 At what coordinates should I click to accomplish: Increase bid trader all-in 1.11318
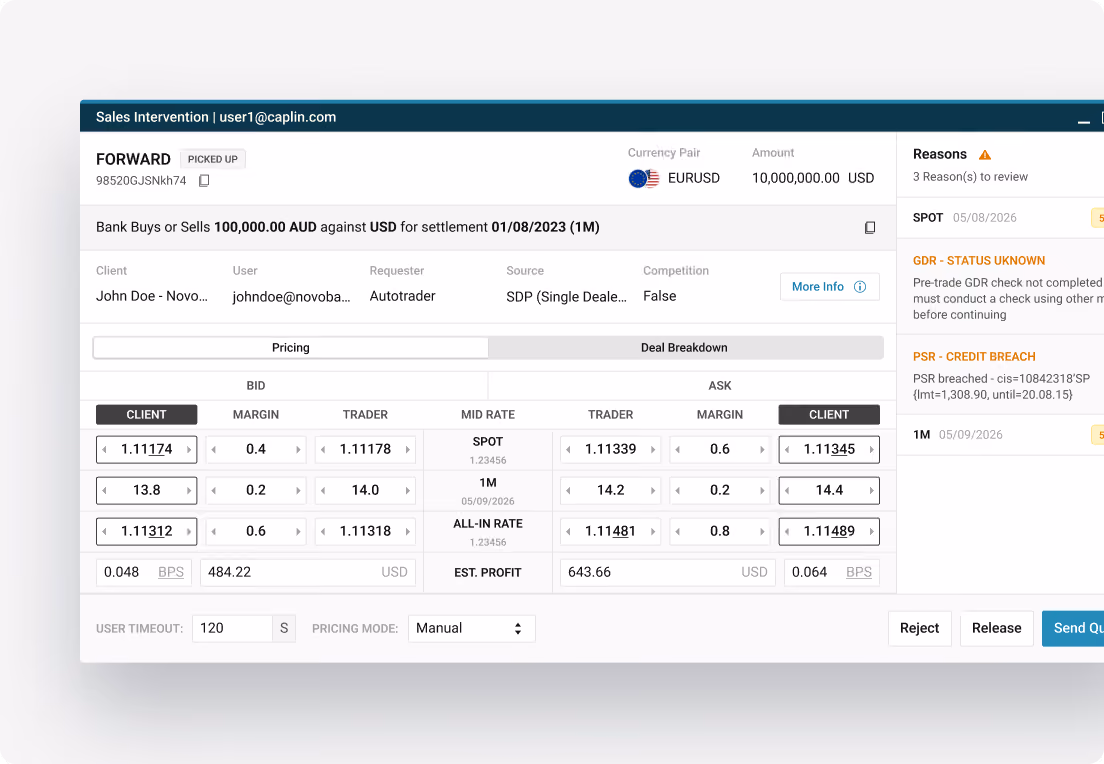(x=408, y=532)
